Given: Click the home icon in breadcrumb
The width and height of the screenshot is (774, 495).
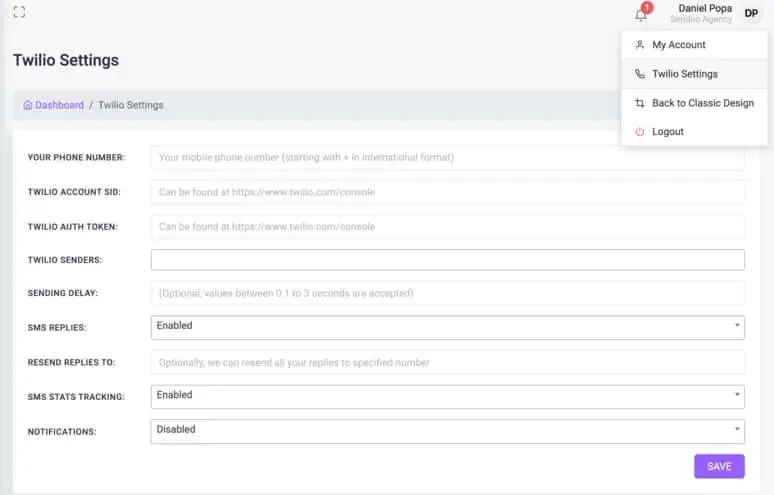Looking at the screenshot, I should pos(28,105).
